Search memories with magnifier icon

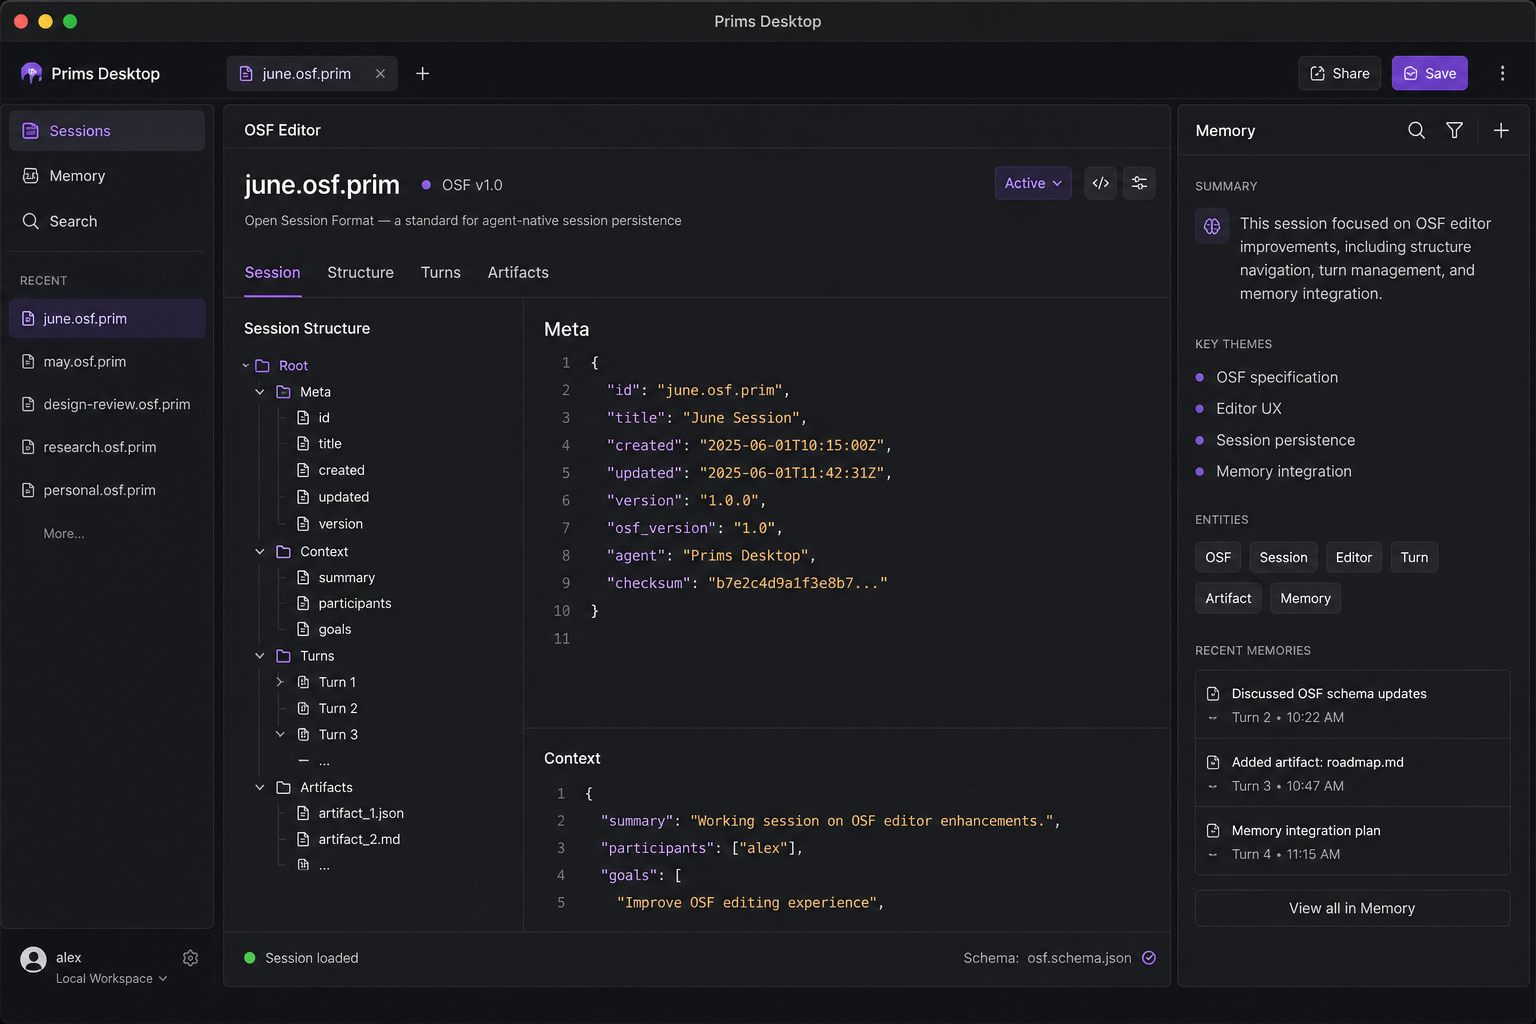tap(1416, 130)
